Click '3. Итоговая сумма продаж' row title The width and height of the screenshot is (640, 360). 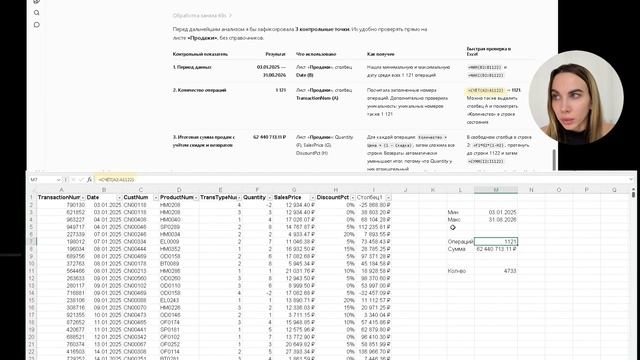click(204, 141)
